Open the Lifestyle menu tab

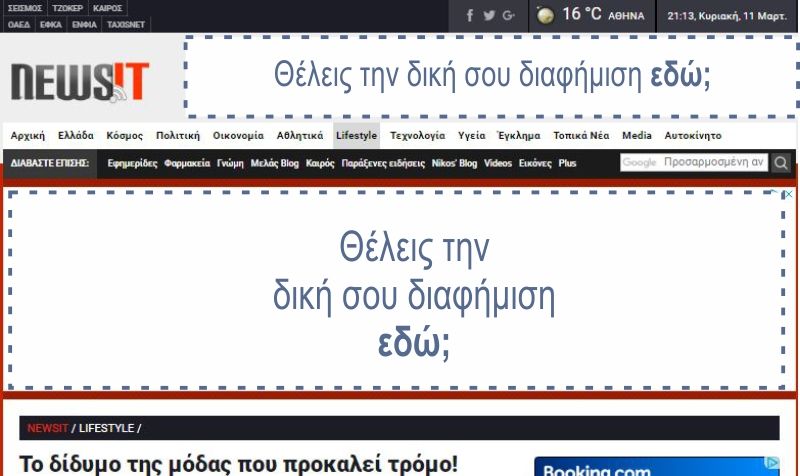point(357,135)
